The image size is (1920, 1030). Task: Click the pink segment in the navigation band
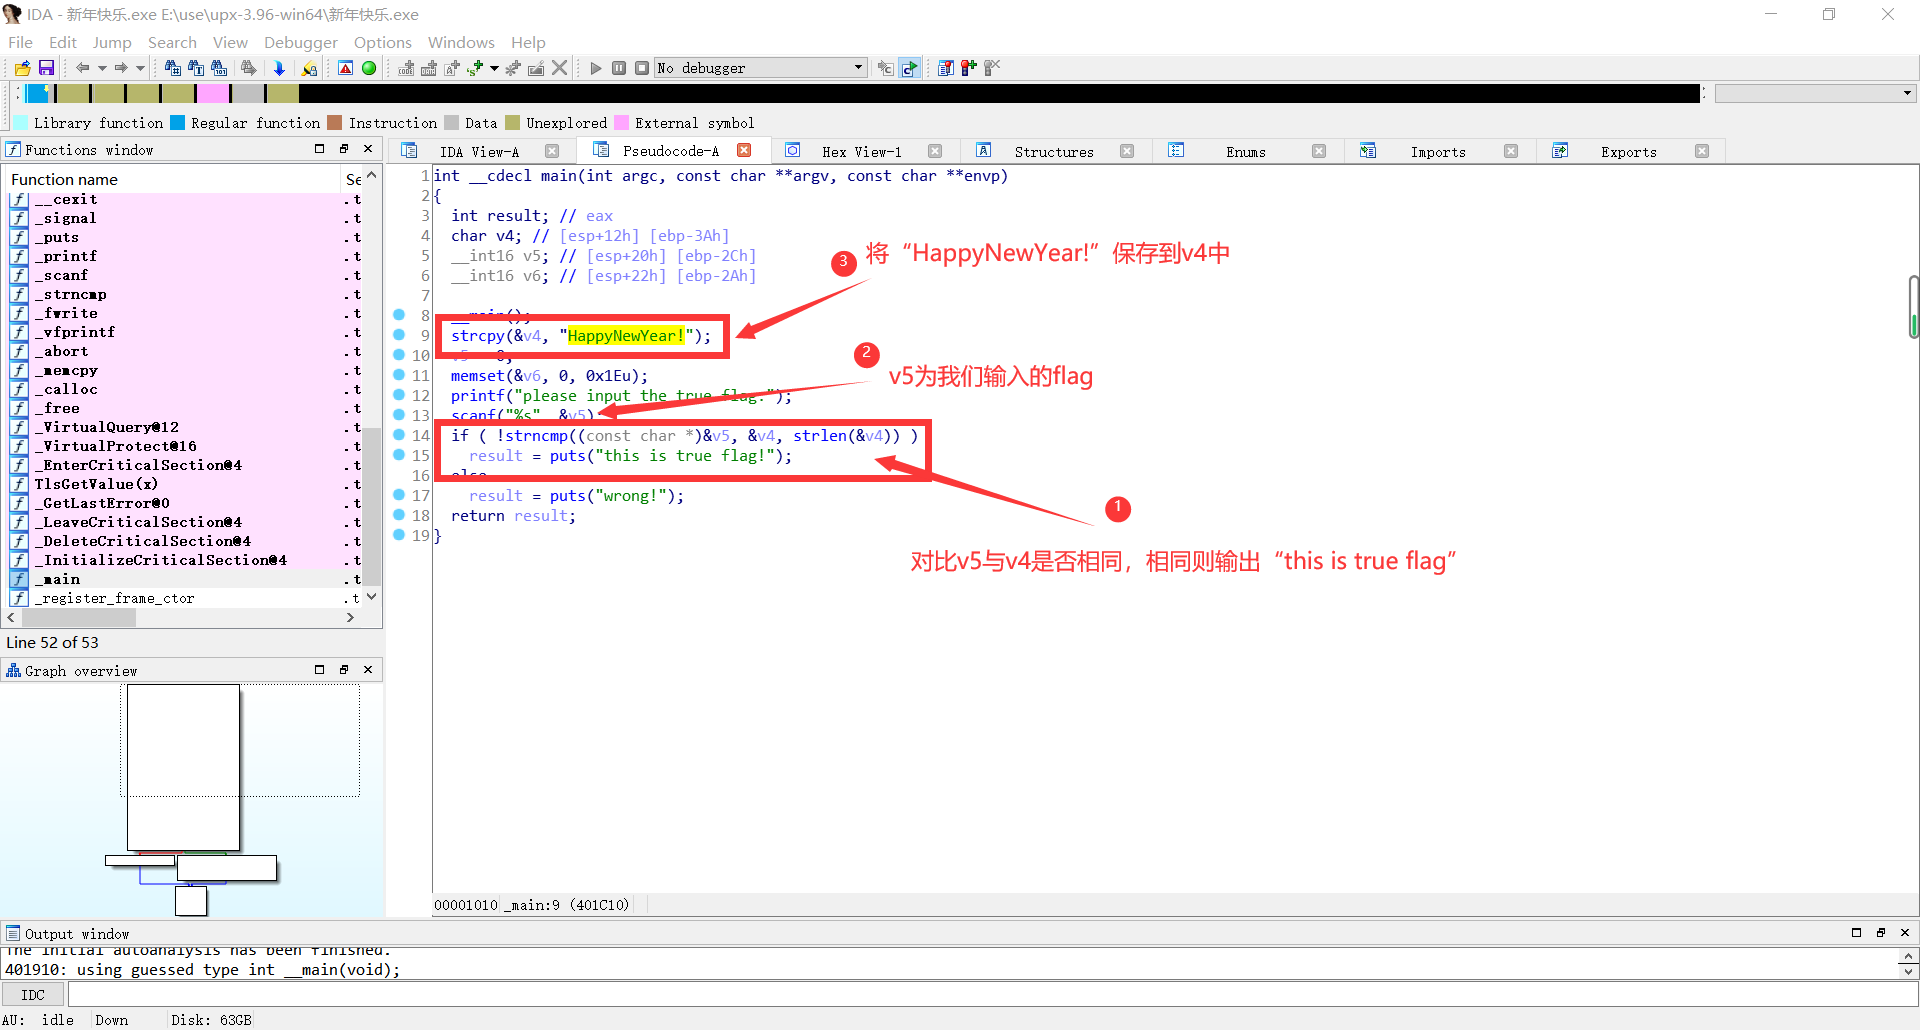pyautogui.click(x=212, y=94)
